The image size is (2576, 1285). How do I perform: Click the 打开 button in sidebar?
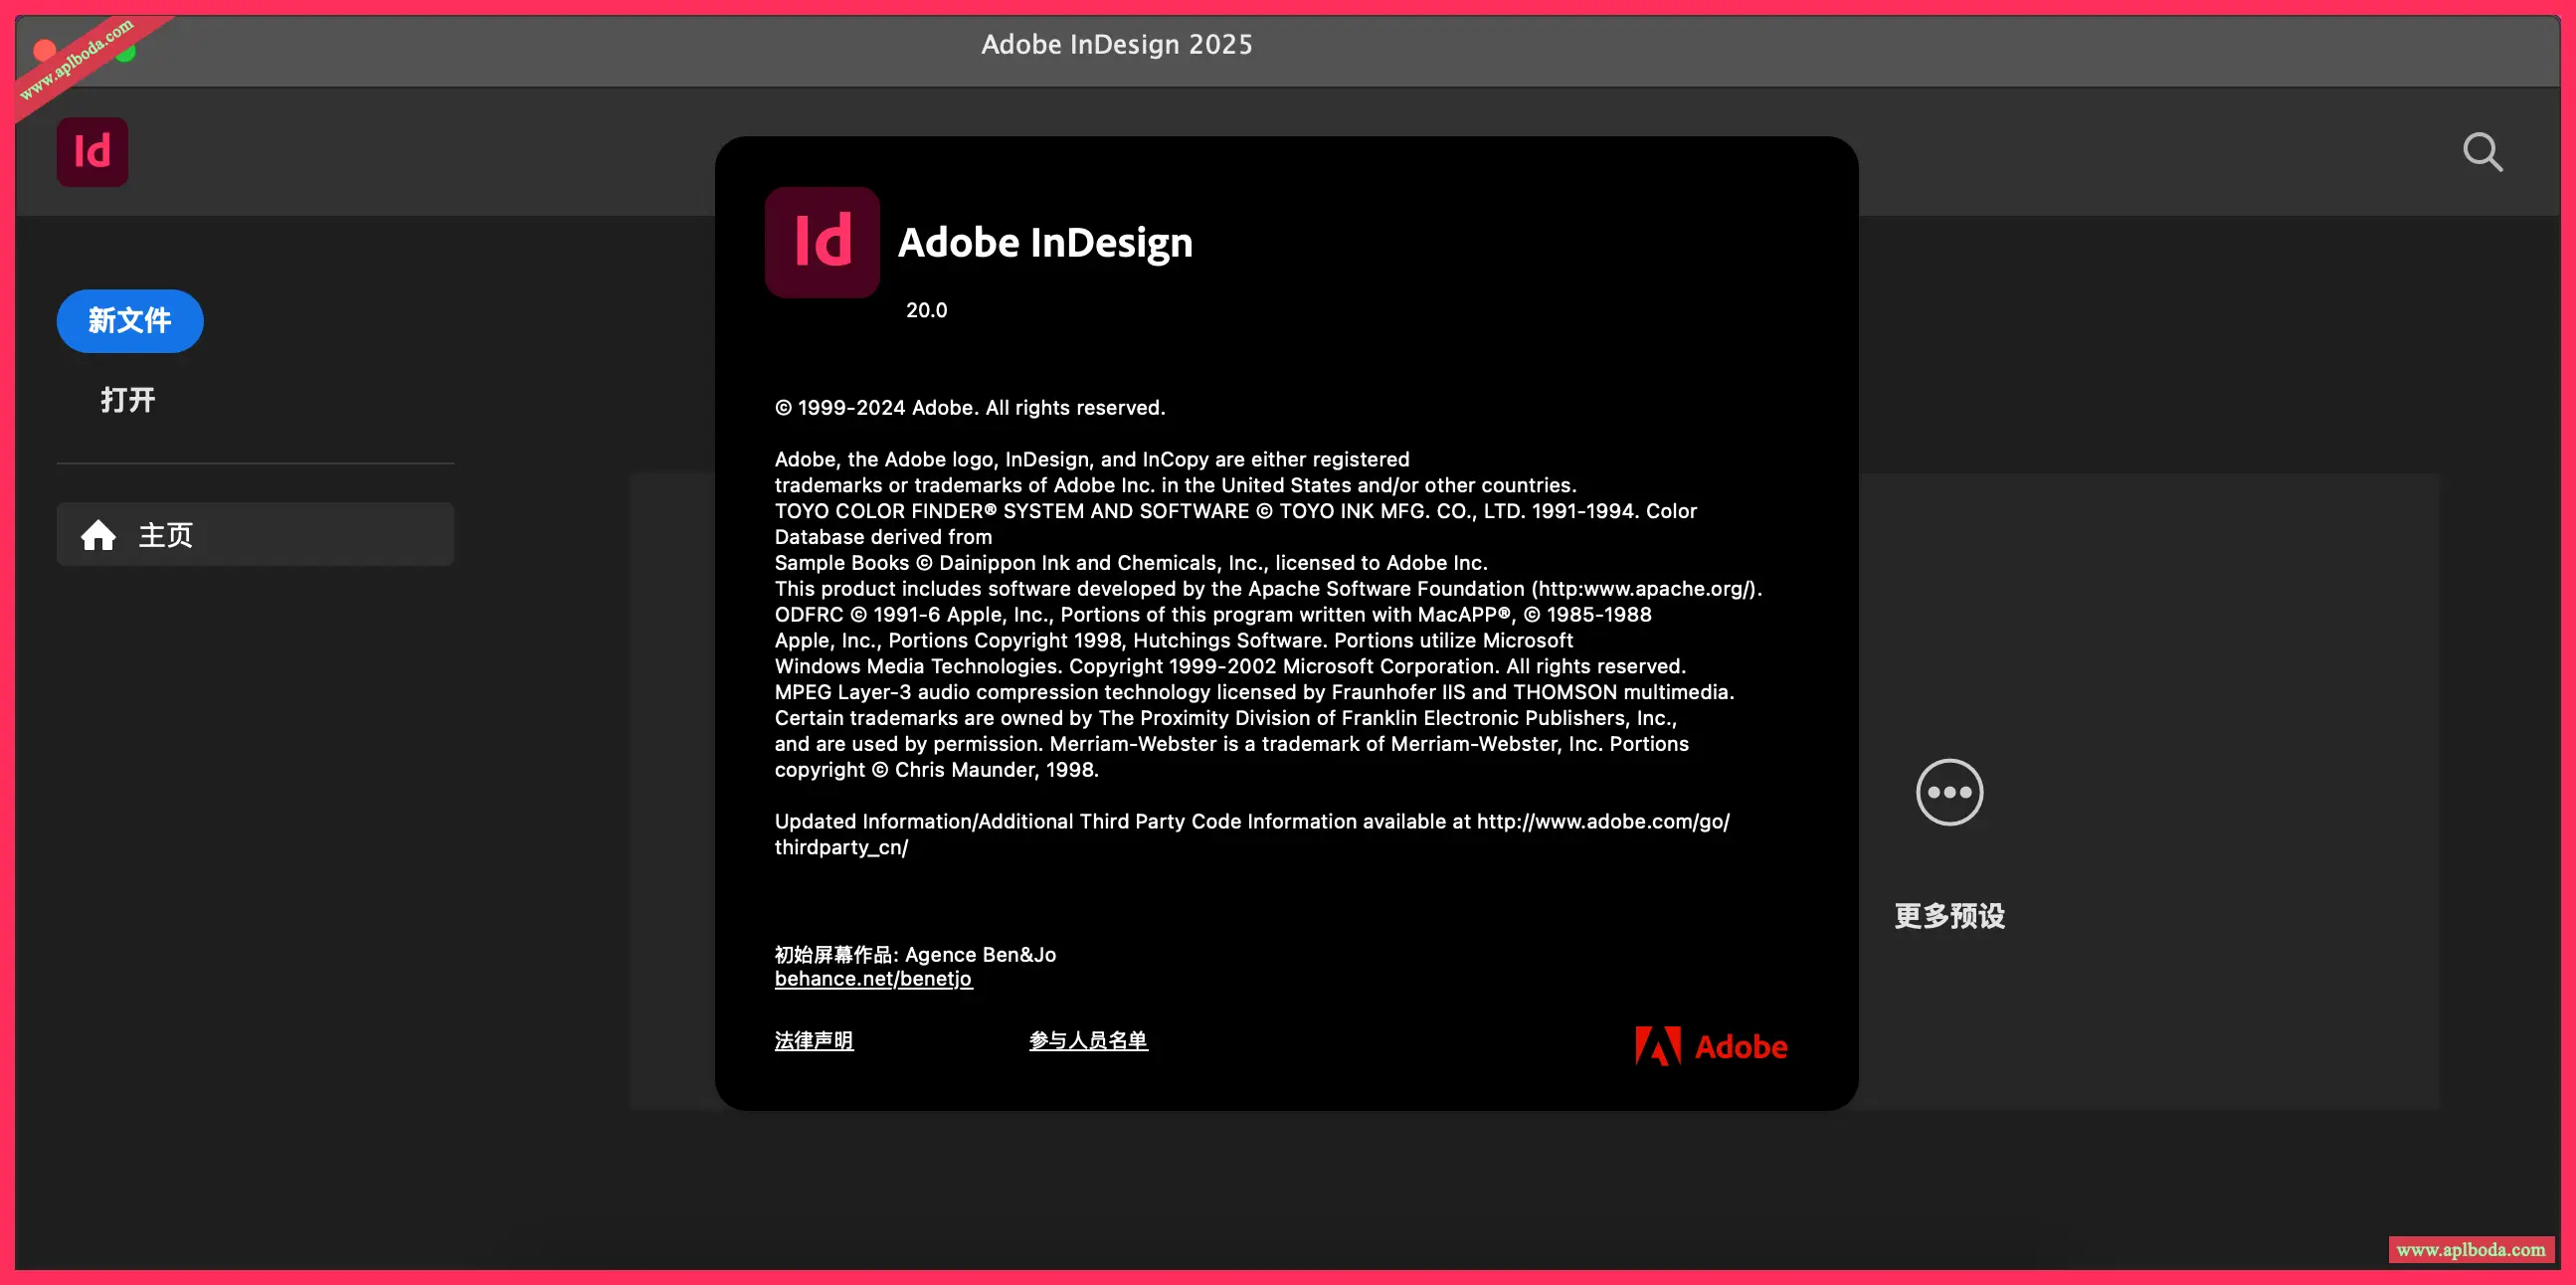coord(128,400)
